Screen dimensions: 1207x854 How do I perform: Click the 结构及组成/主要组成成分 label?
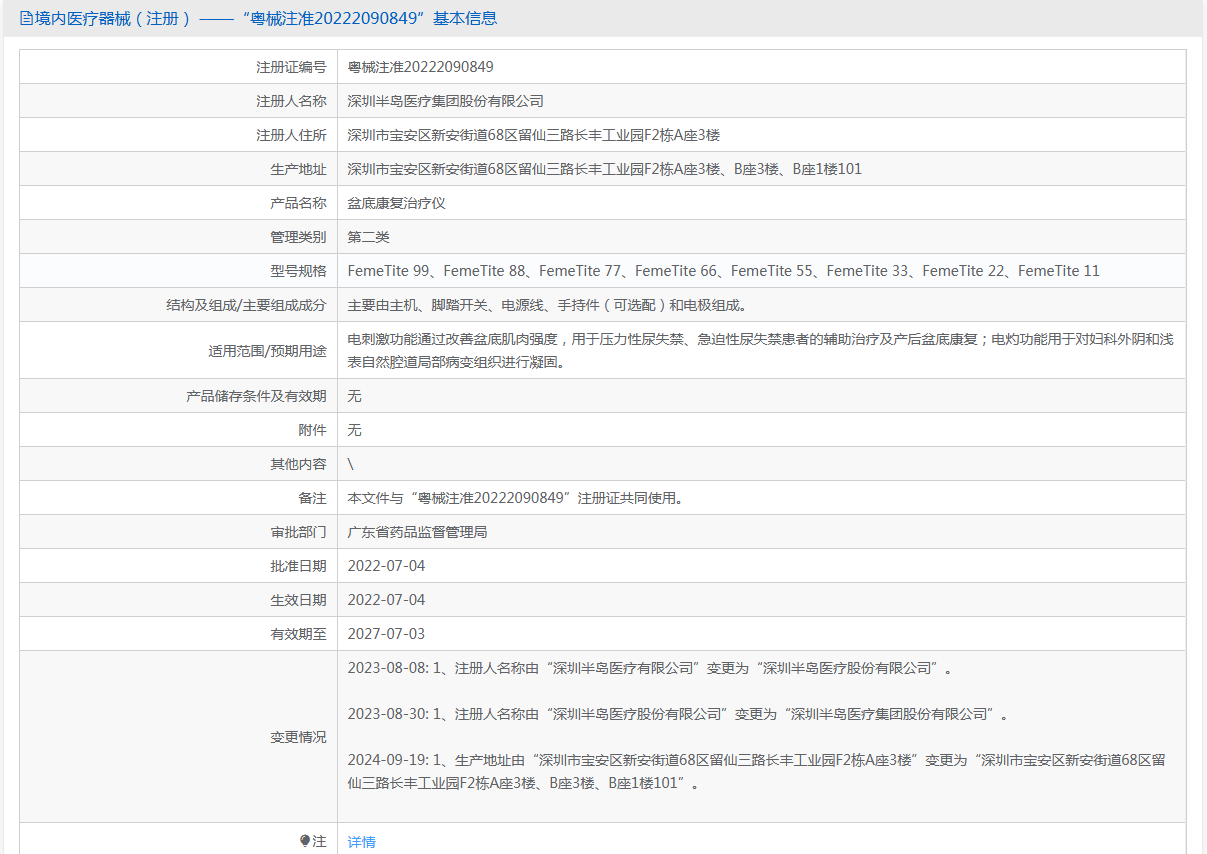[x=246, y=305]
